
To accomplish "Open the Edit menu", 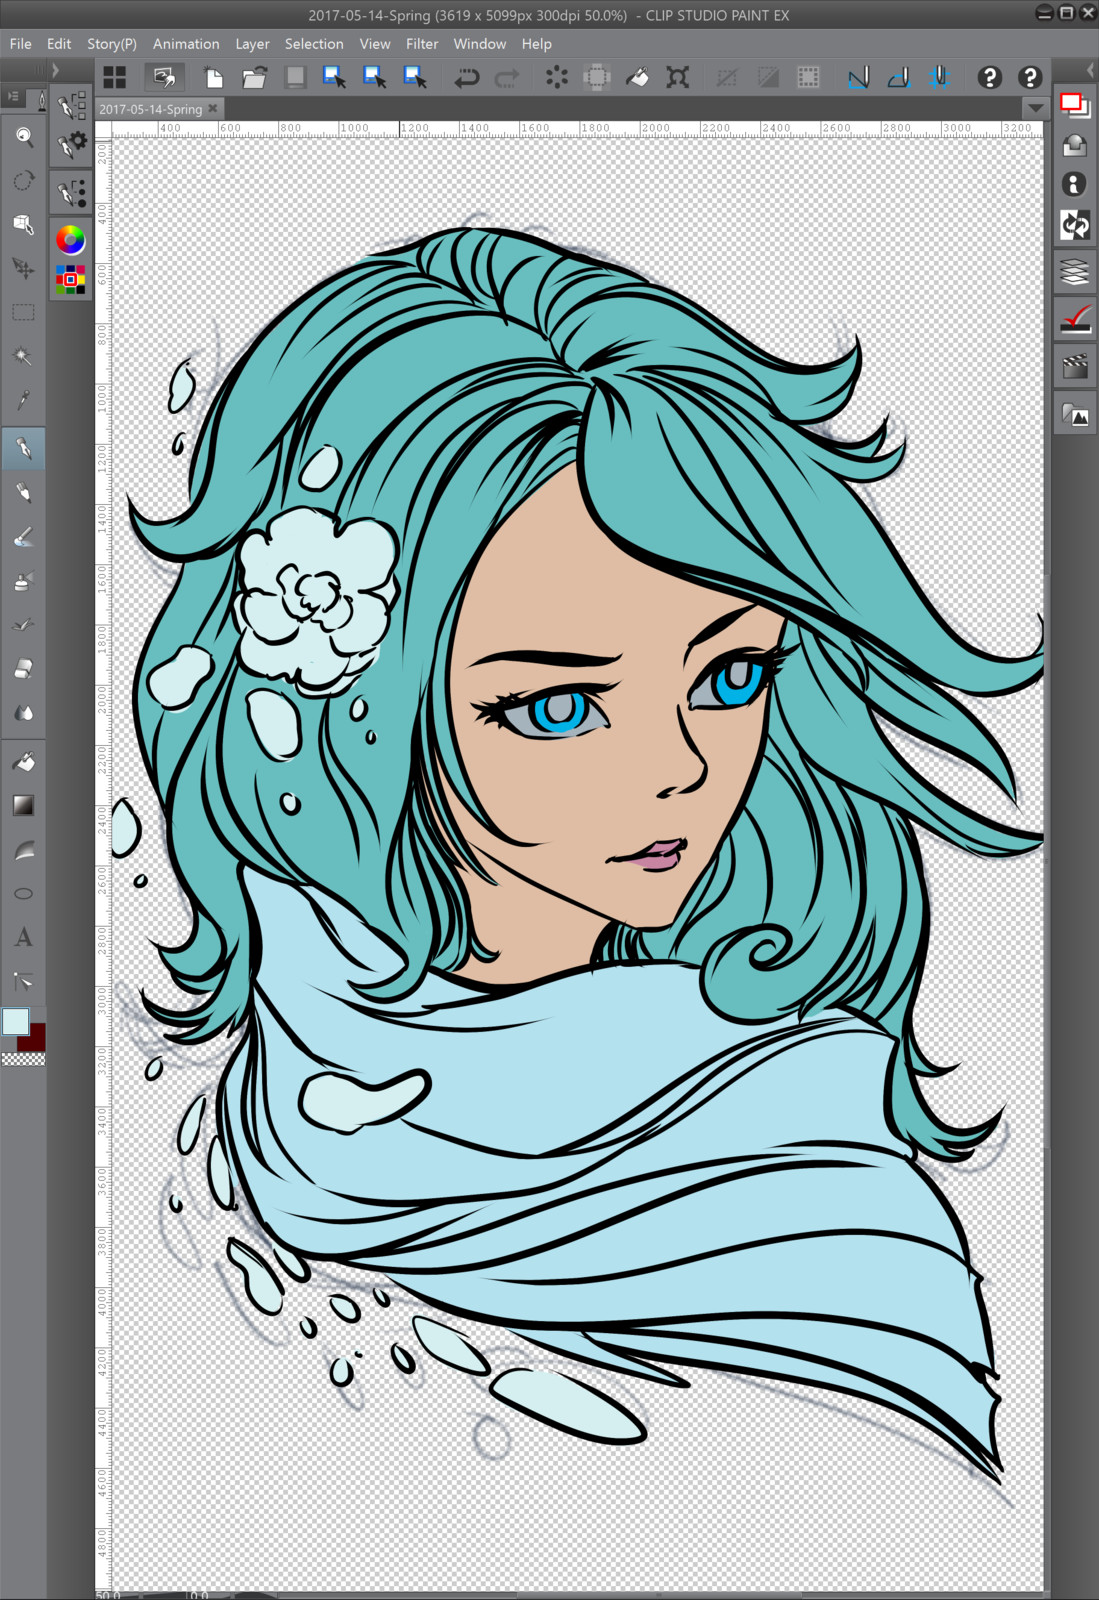I will [59, 44].
